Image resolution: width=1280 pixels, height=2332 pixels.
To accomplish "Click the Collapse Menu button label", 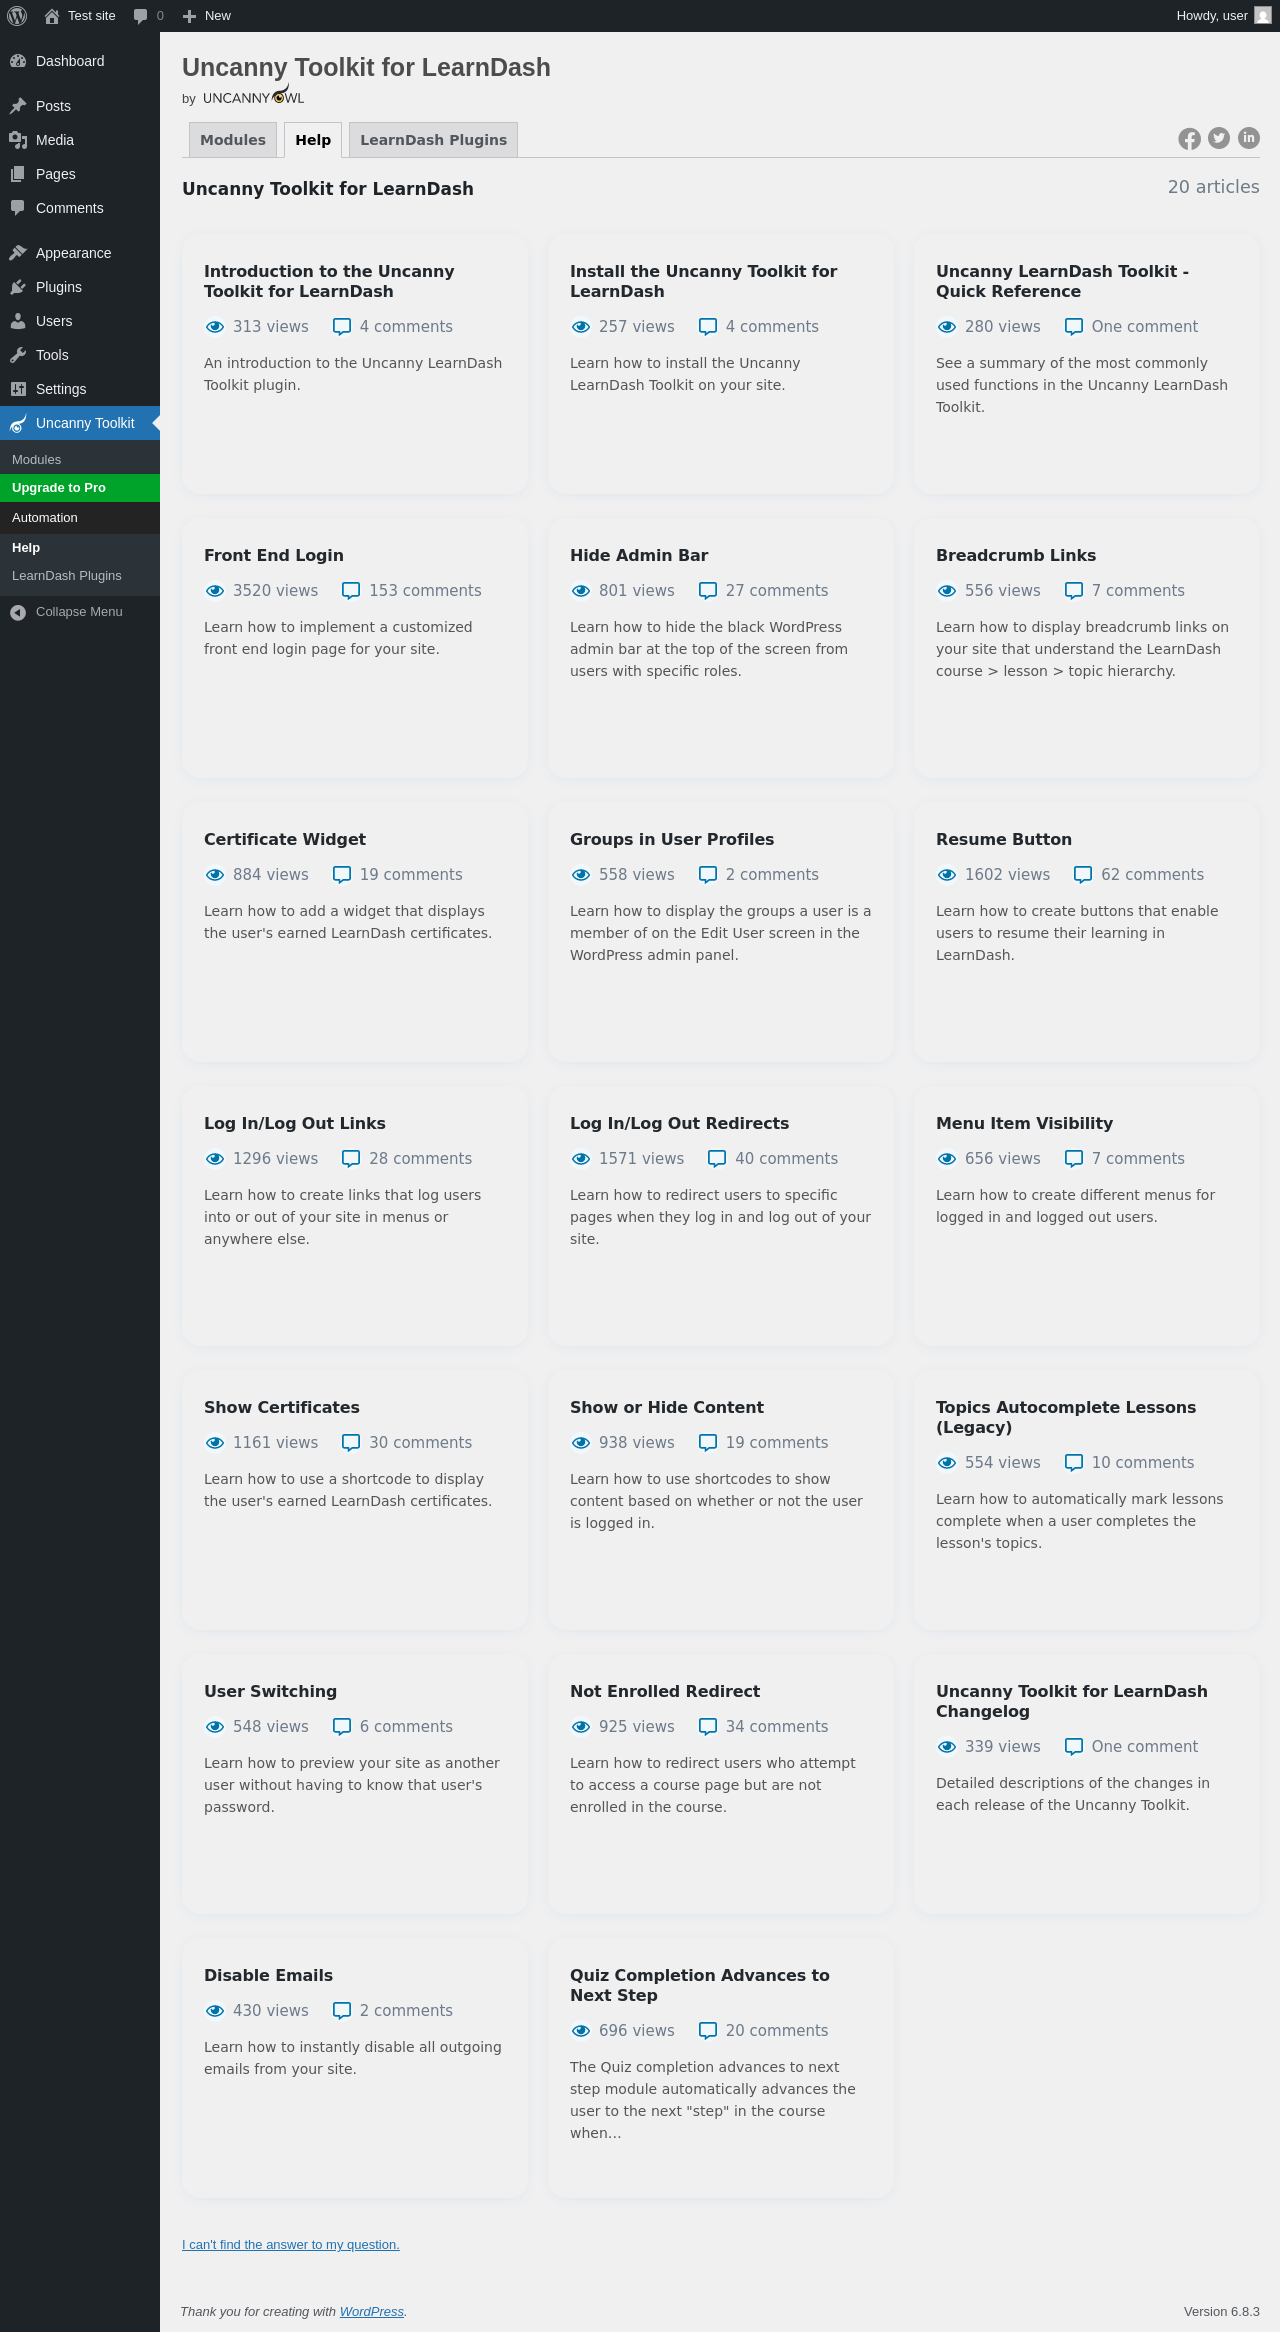I will point(79,612).
